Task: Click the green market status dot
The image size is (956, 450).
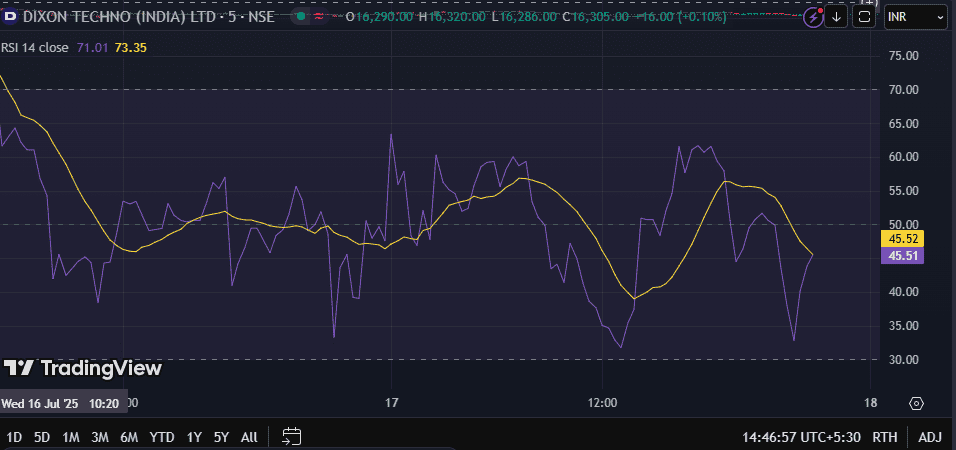Action: pyautogui.click(x=301, y=16)
